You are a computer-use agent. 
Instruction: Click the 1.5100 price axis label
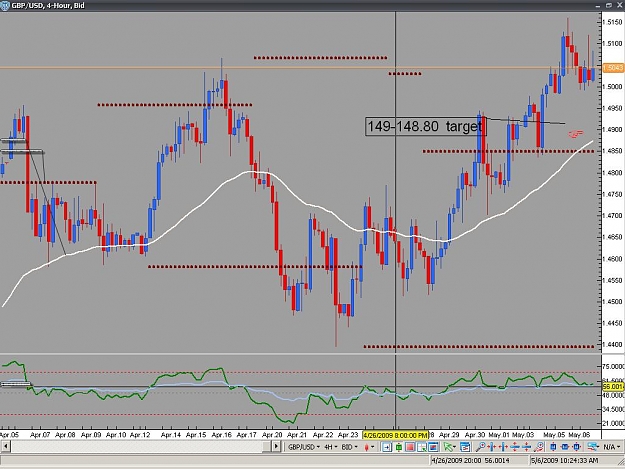613,43
